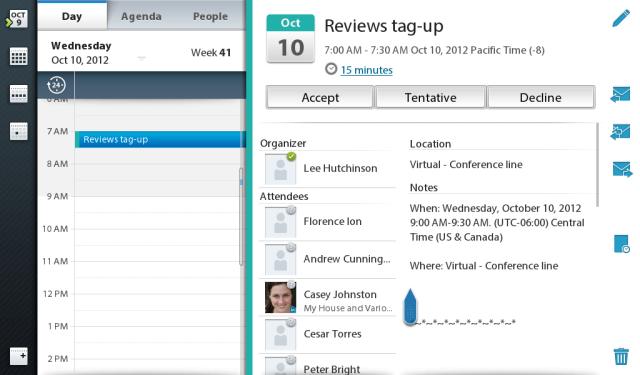Open attendee Andrew Cunning... entry

[327, 259]
